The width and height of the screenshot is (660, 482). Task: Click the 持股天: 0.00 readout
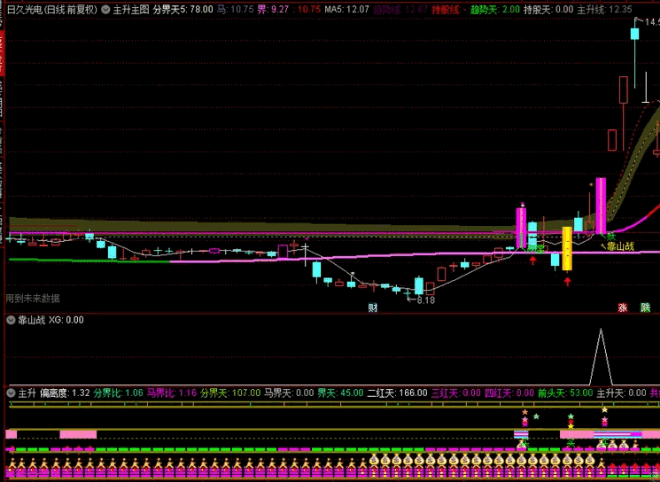(x=548, y=10)
